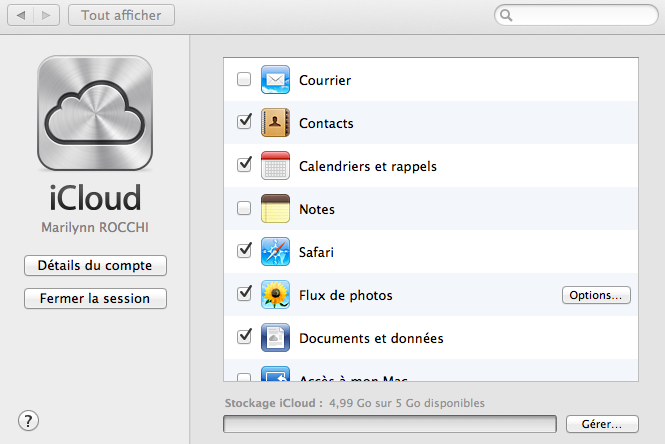Click the Notes notepad icon

click(275, 209)
